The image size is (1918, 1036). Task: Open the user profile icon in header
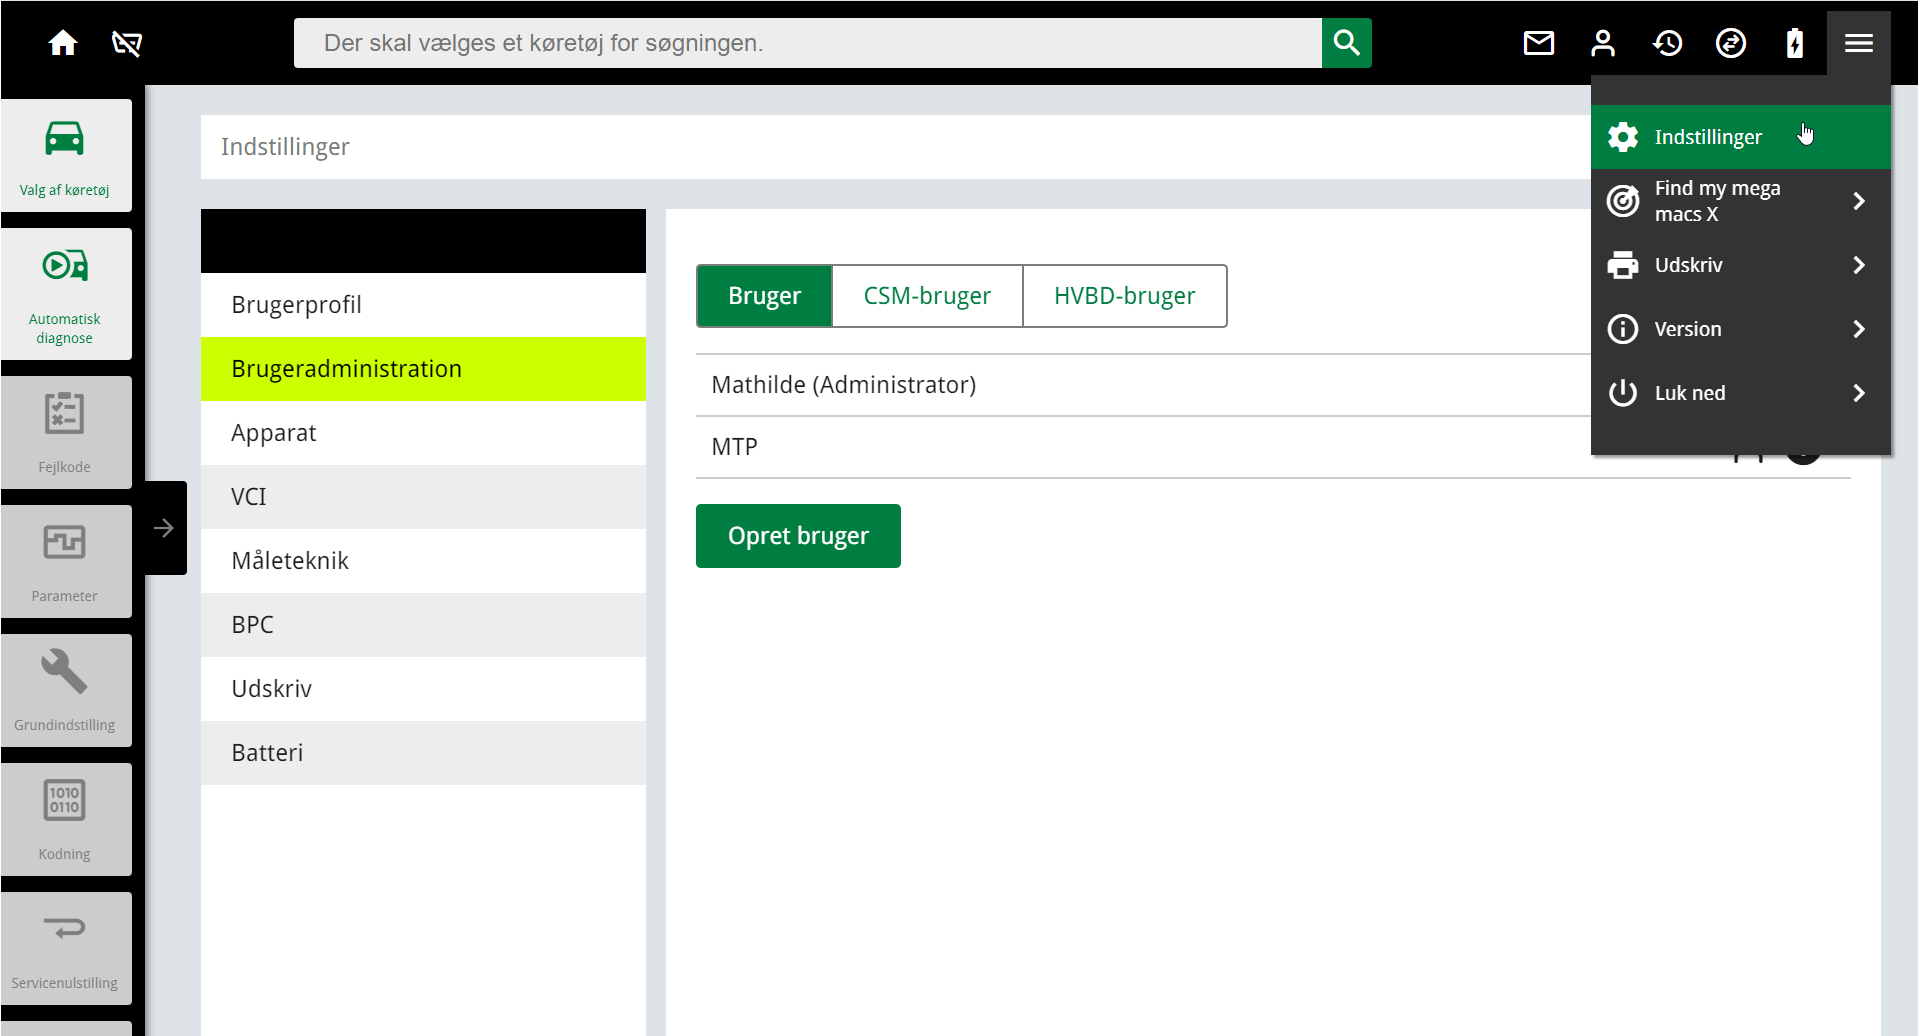(x=1602, y=43)
